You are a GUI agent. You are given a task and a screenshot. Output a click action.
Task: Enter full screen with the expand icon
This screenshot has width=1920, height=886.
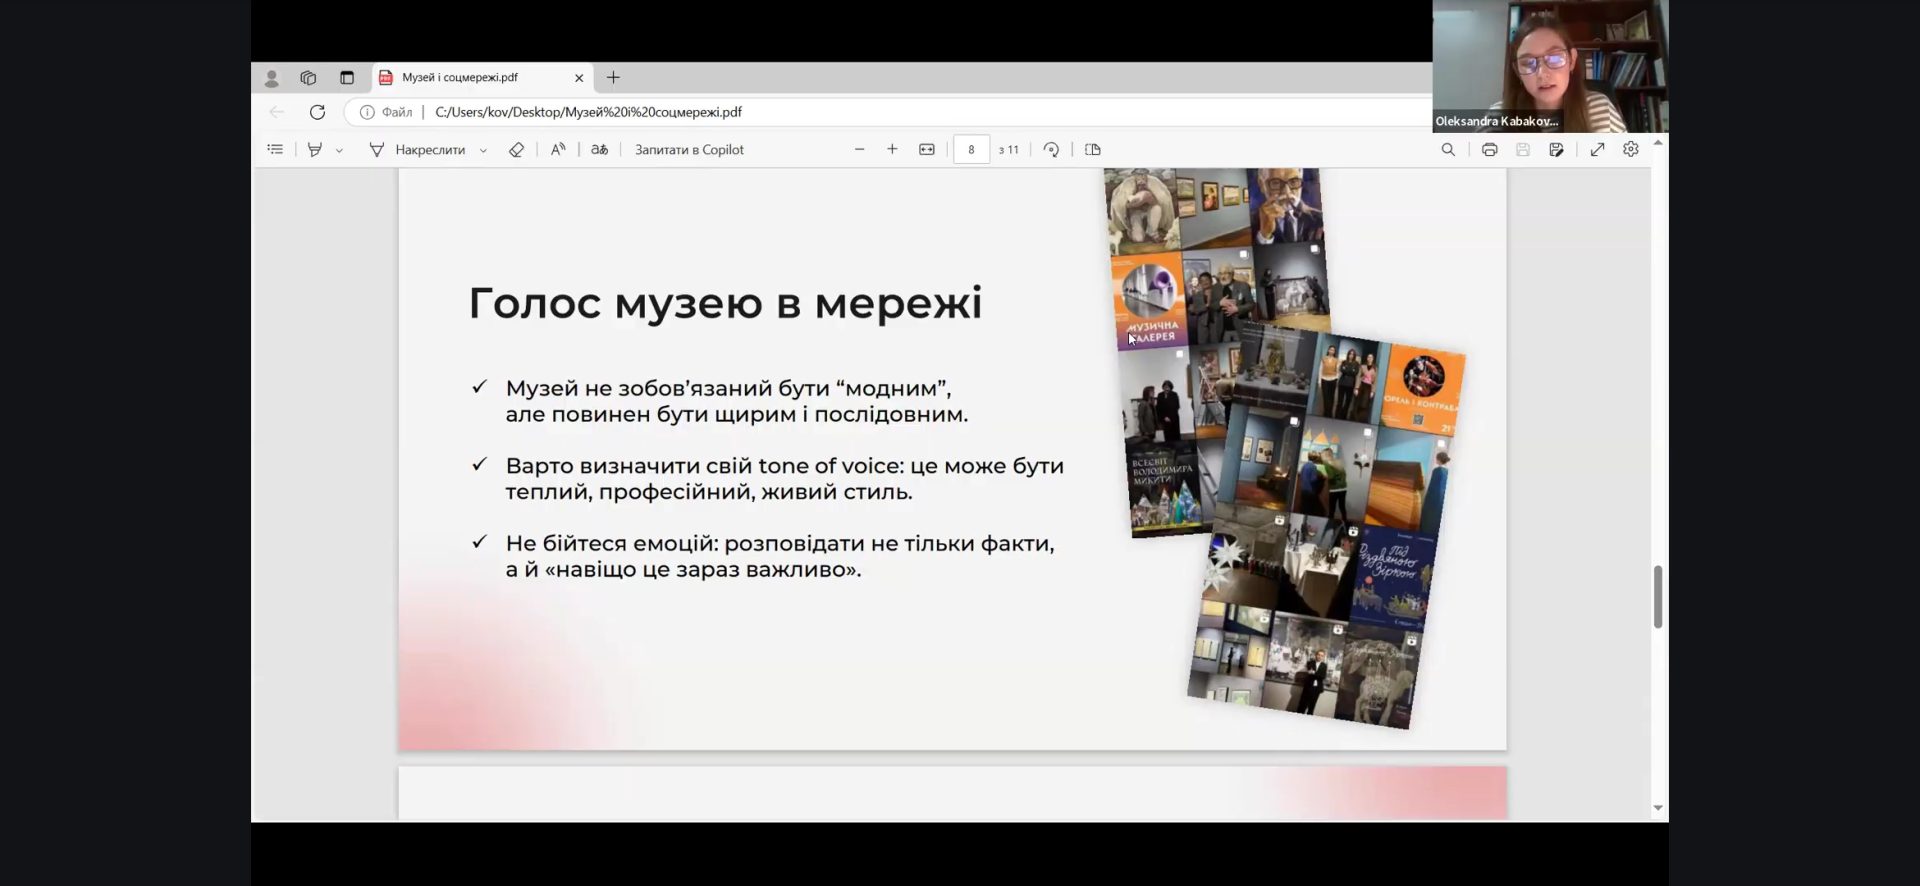(x=1597, y=150)
